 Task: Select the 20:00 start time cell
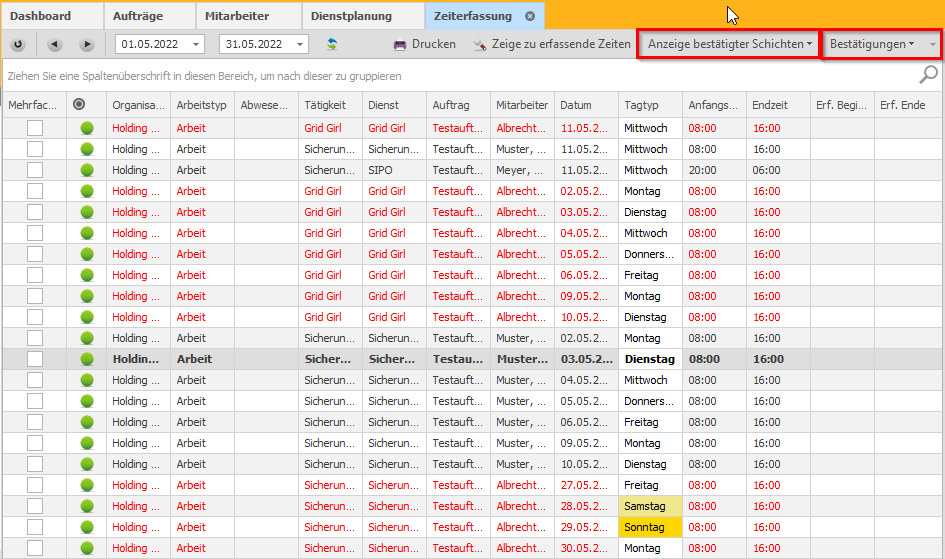pos(715,170)
